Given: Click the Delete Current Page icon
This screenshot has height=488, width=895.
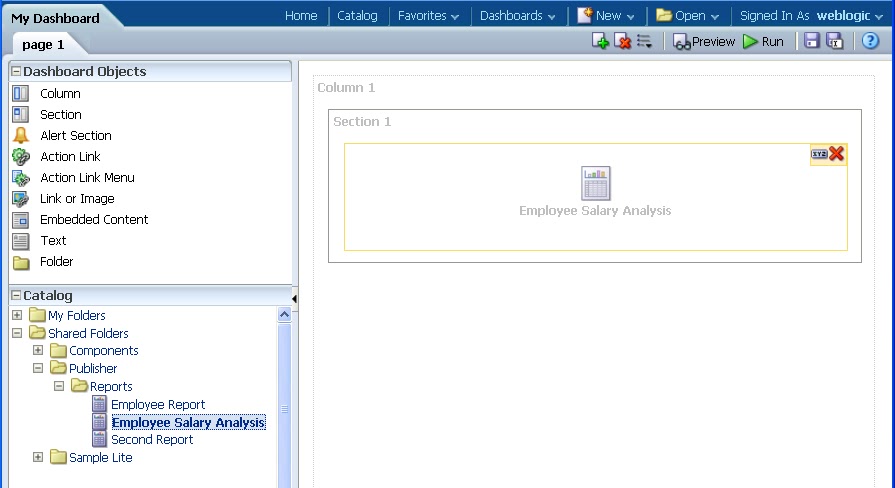Looking at the screenshot, I should tap(623, 41).
